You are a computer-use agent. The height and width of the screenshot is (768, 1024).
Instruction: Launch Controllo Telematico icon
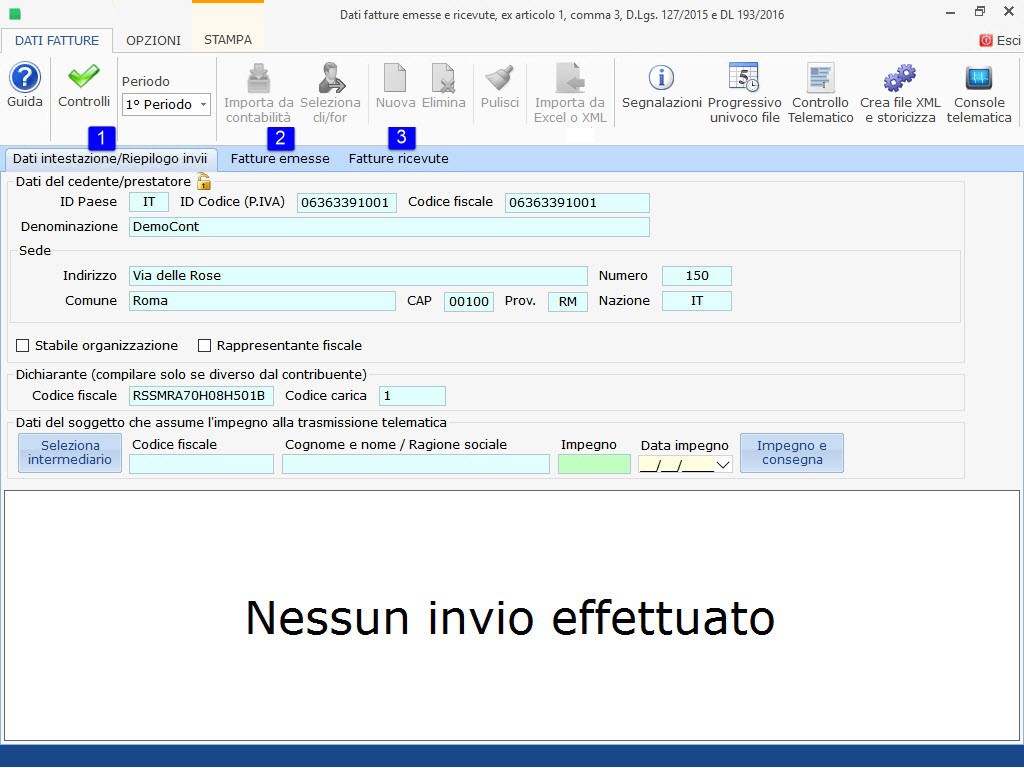[x=820, y=77]
